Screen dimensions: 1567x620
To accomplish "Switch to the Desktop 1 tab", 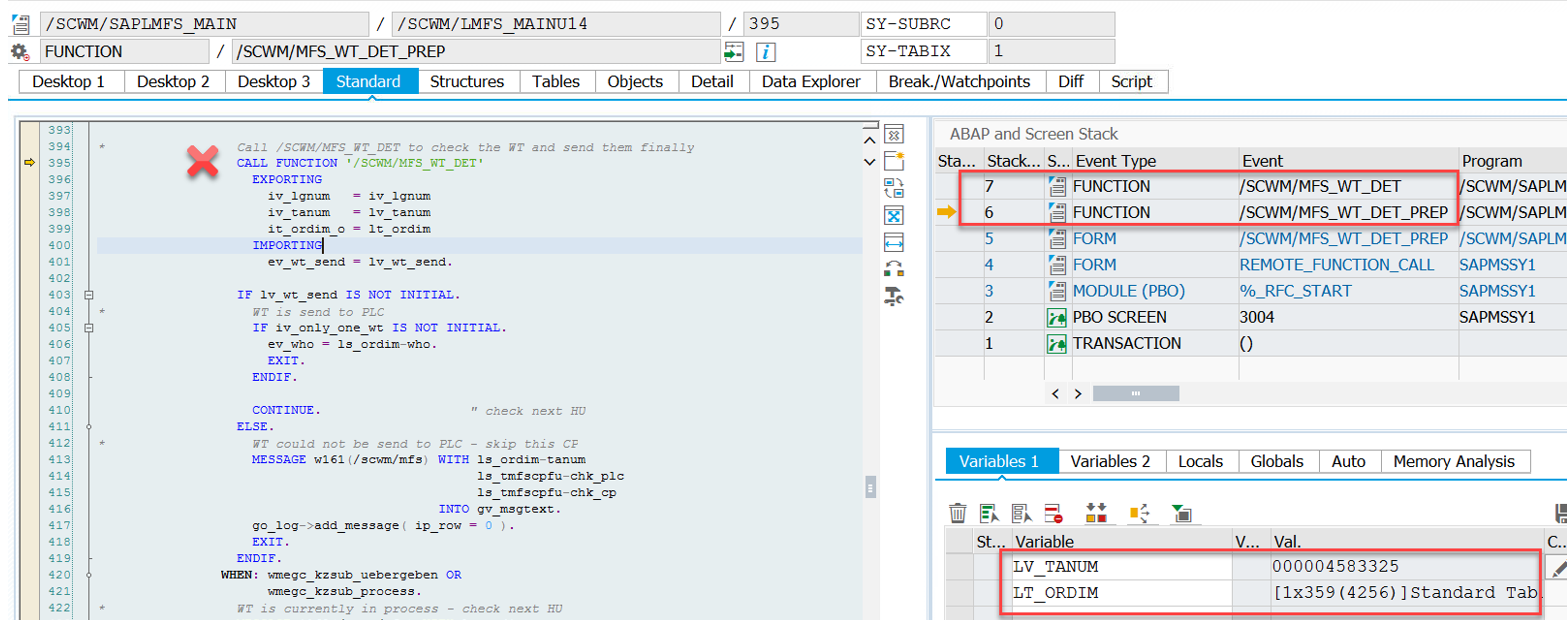I will [69, 82].
